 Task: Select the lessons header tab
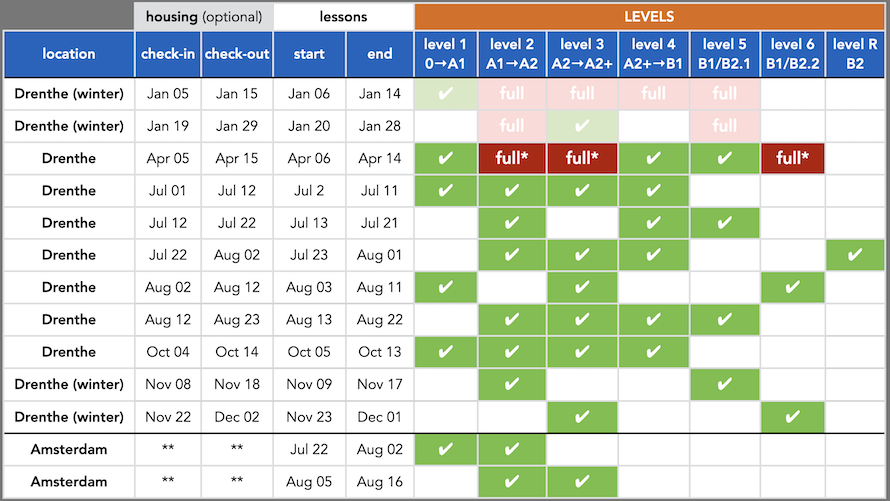click(x=343, y=17)
